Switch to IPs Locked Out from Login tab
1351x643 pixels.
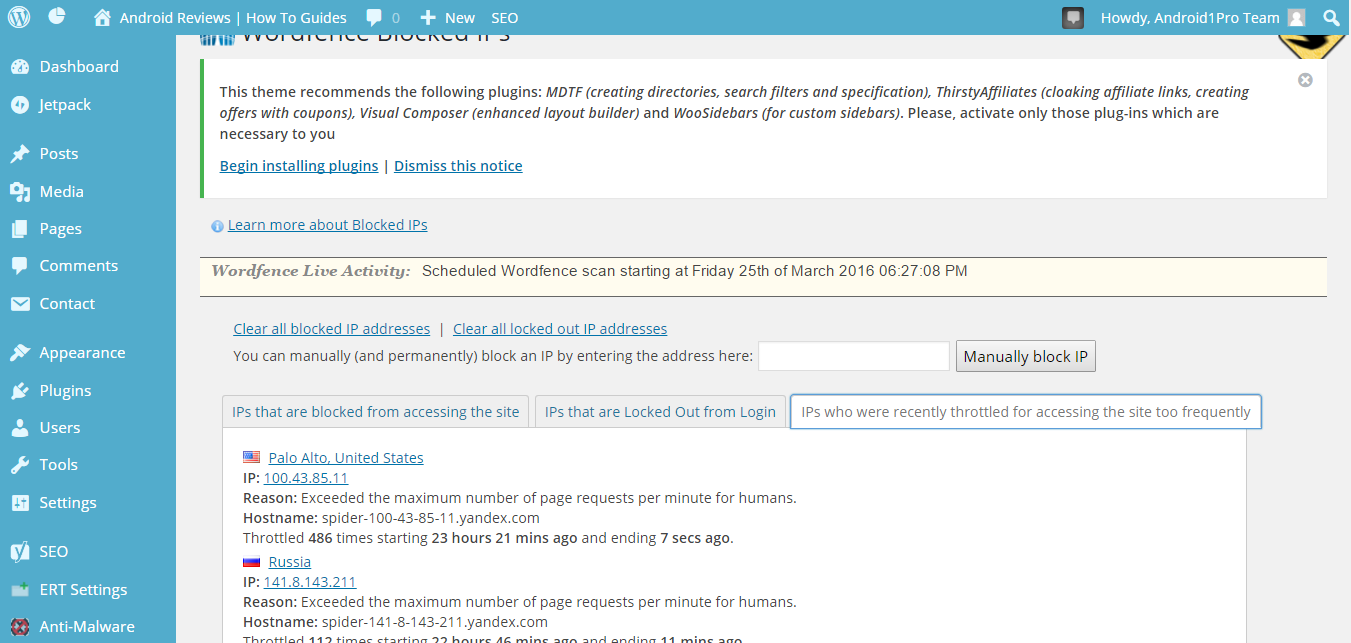(x=660, y=412)
